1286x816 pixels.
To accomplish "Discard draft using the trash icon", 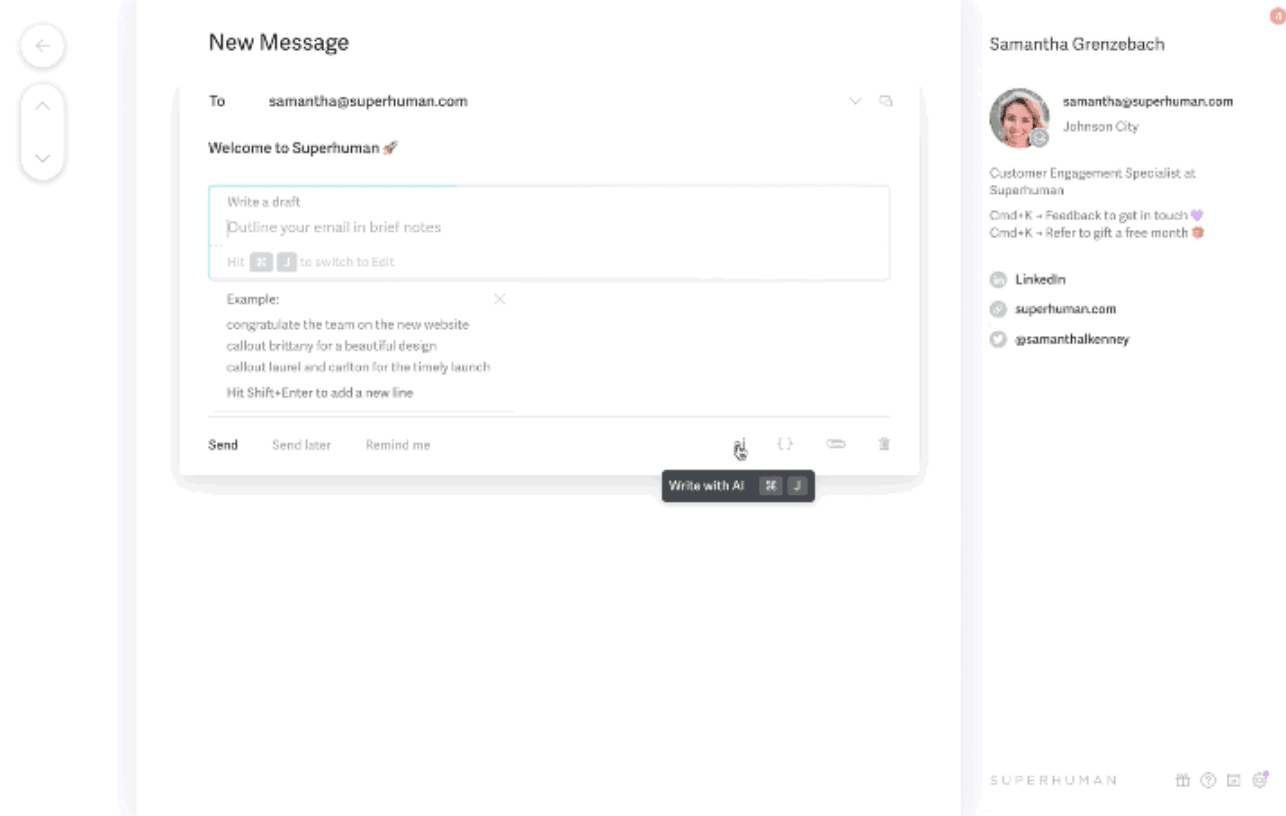I will coord(884,444).
